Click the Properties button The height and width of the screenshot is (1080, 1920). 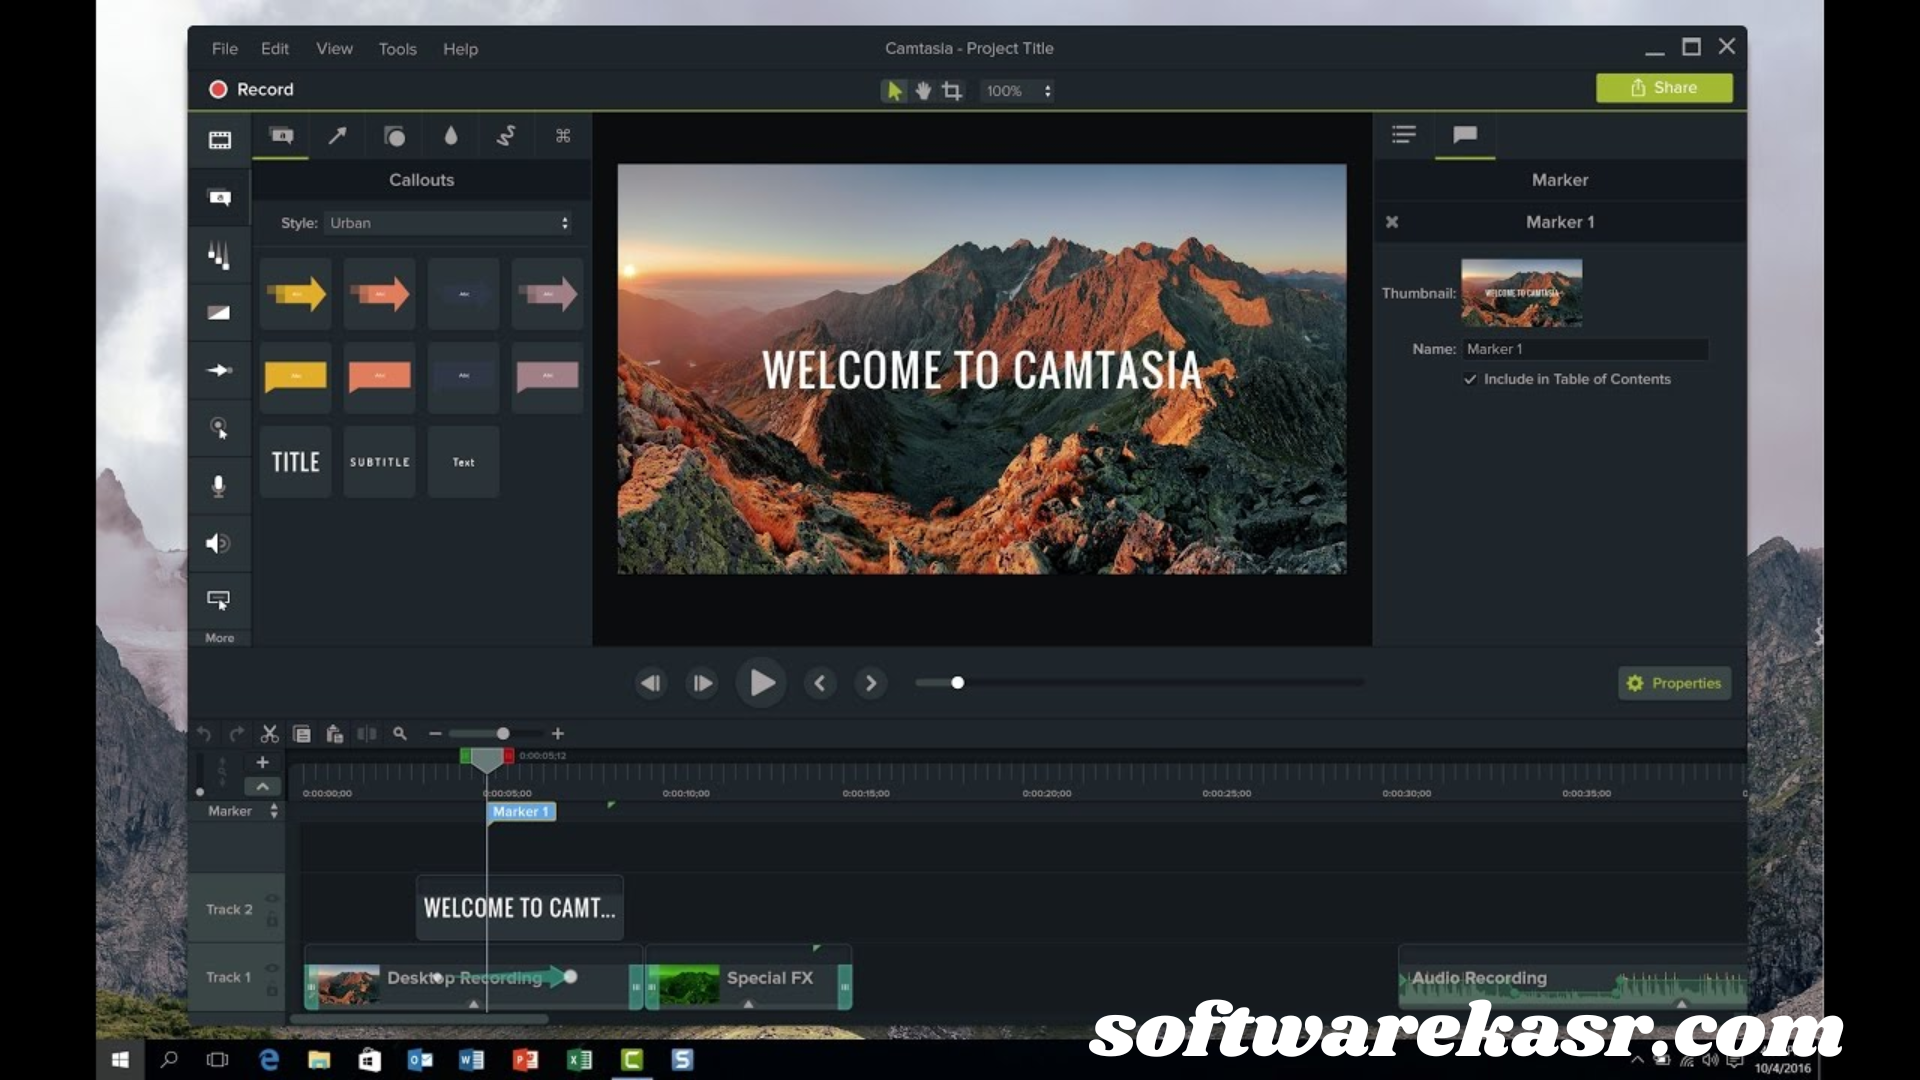1674,683
